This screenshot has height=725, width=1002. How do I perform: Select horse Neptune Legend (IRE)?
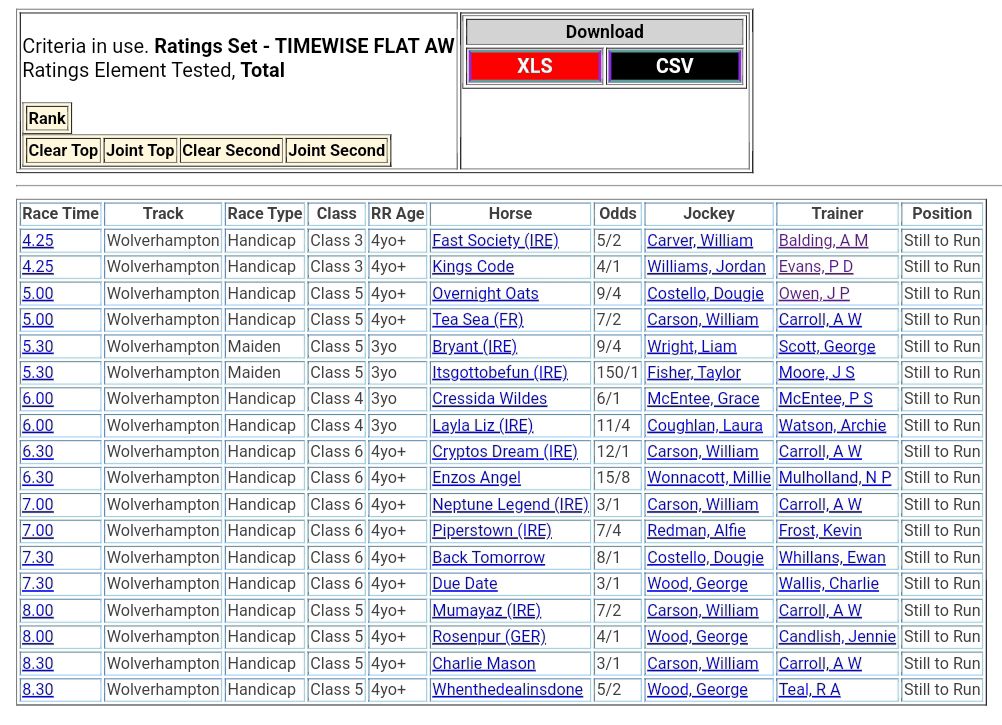pyautogui.click(x=510, y=505)
